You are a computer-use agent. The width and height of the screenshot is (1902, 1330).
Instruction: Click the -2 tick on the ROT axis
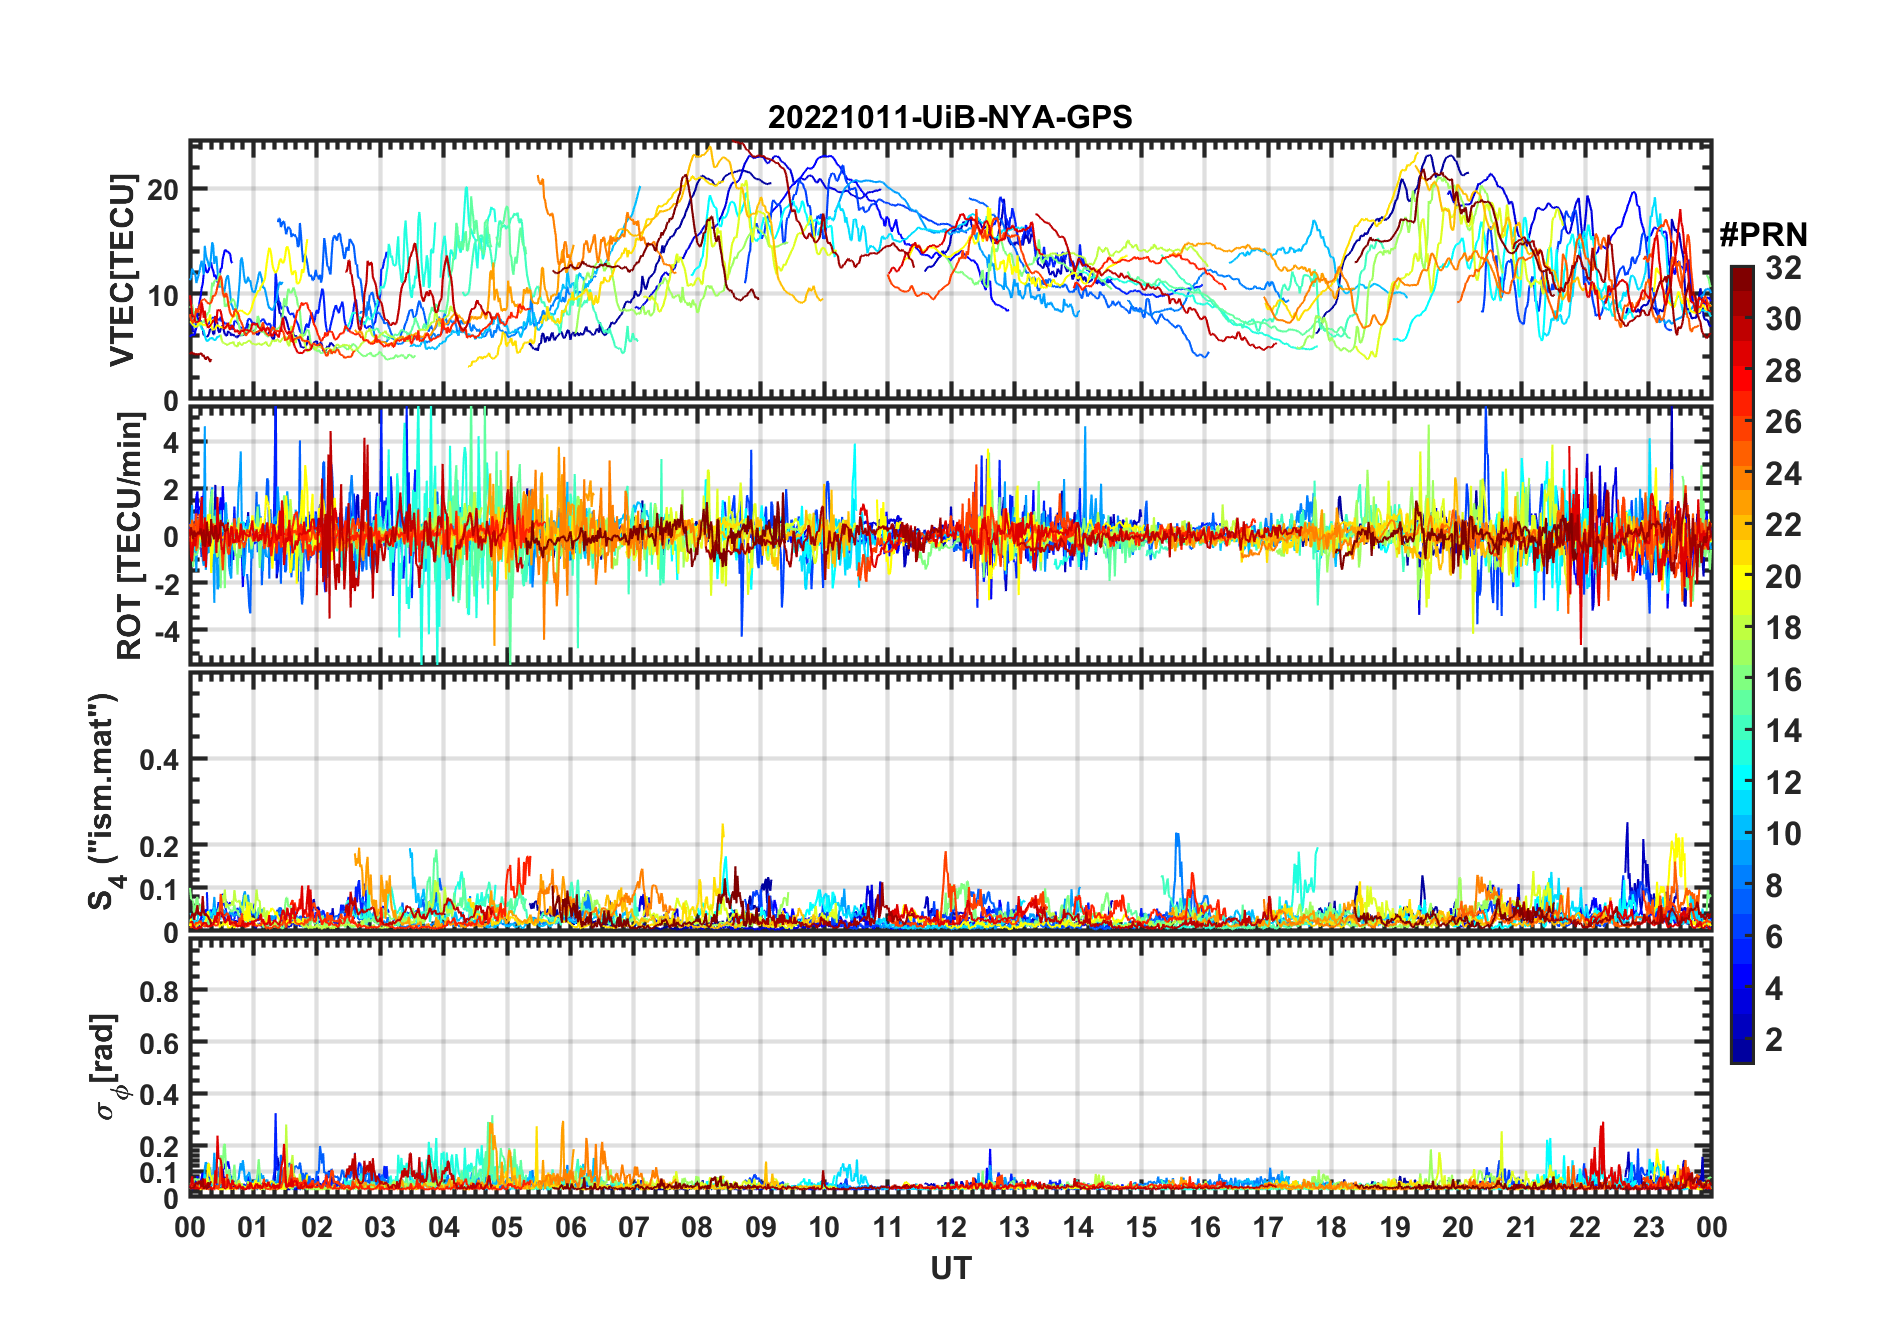click(x=166, y=584)
